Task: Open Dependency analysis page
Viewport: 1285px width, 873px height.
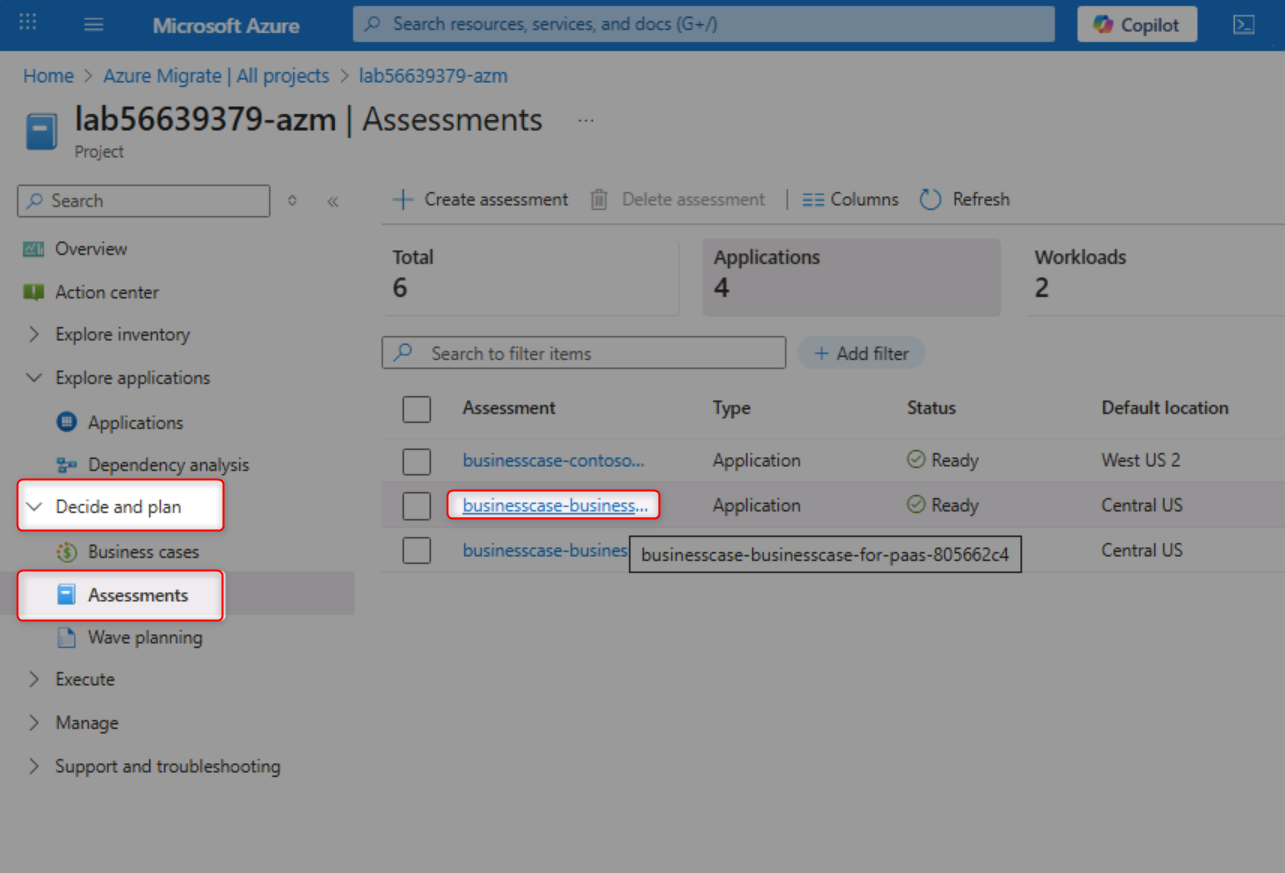Action: pyautogui.click(x=169, y=465)
